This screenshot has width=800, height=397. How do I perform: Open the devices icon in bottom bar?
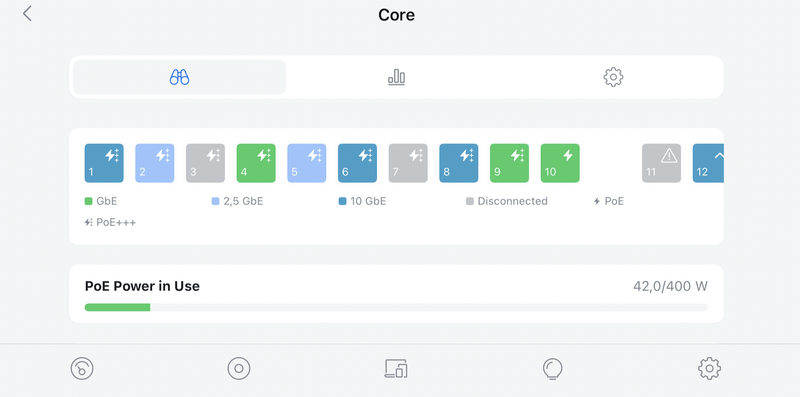pos(396,368)
